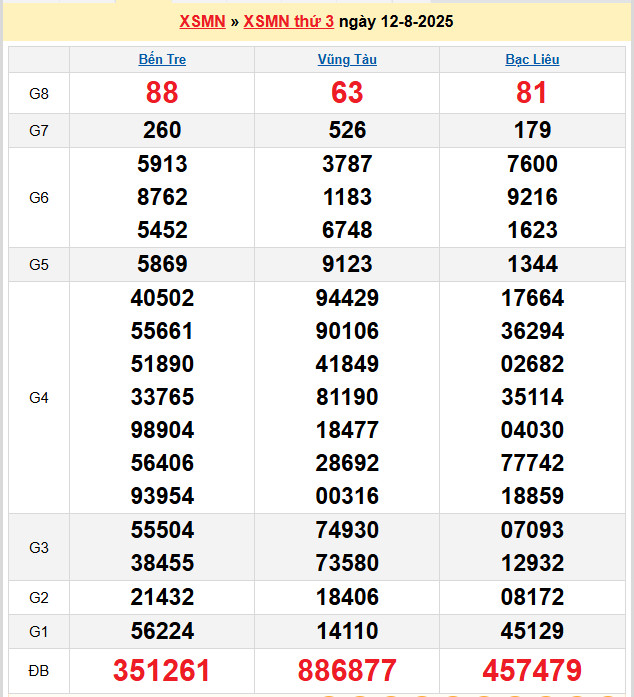Select G5 number 9123
The image size is (634, 697).
pos(347,264)
